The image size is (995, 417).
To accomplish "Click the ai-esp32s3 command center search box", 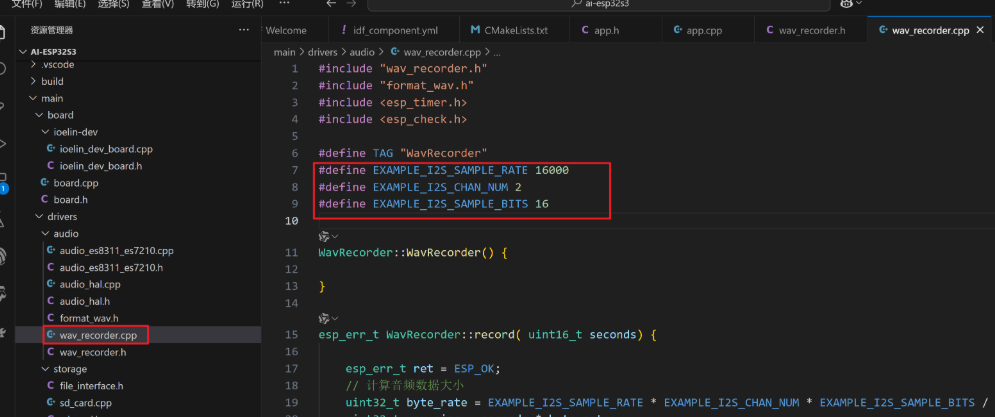I will coord(598,4).
